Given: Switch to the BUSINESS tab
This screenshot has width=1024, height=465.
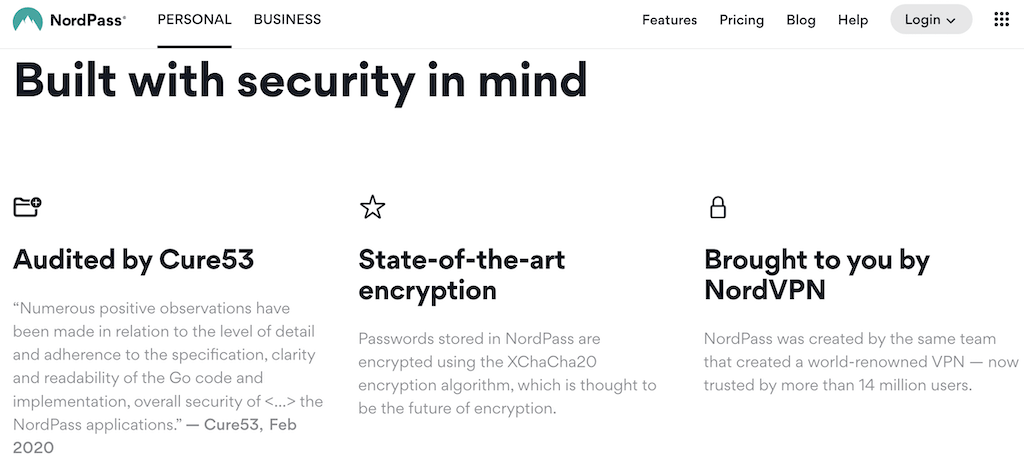Looking at the screenshot, I should (x=287, y=20).
